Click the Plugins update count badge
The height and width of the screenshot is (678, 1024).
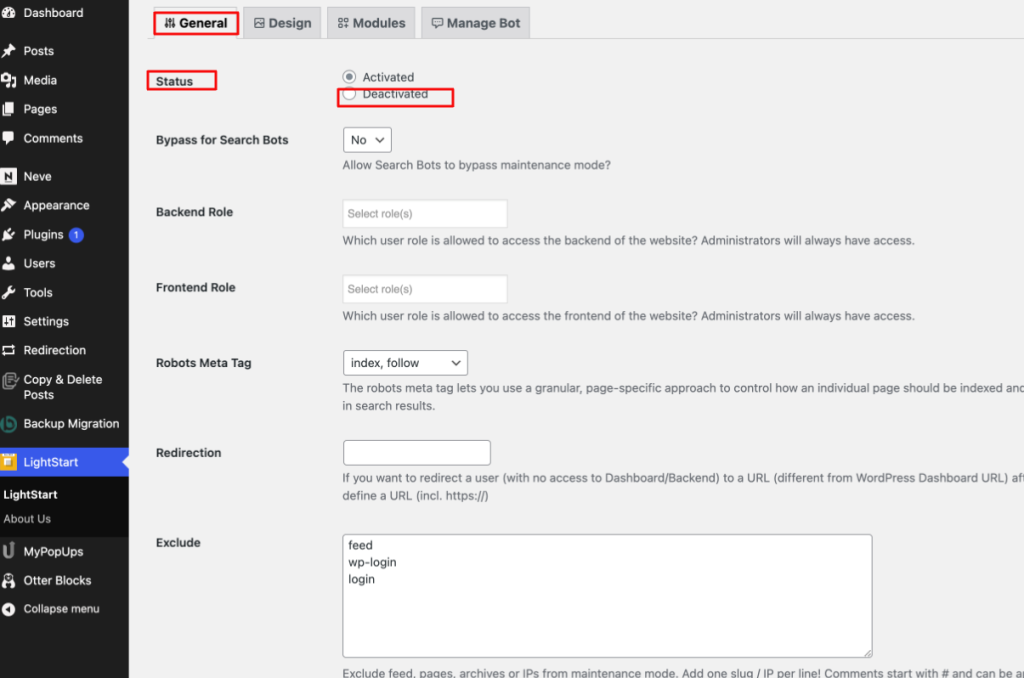(76, 234)
